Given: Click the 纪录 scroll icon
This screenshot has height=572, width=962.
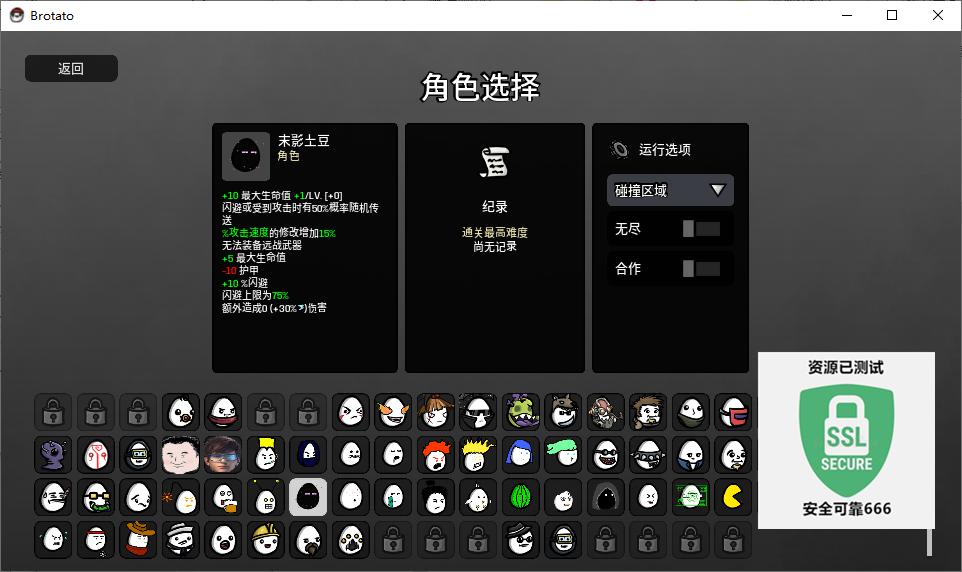Looking at the screenshot, I should [494, 162].
